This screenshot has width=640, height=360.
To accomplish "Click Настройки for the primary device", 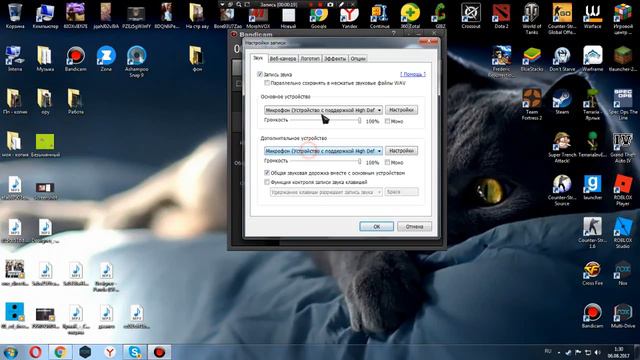I will 401,110.
